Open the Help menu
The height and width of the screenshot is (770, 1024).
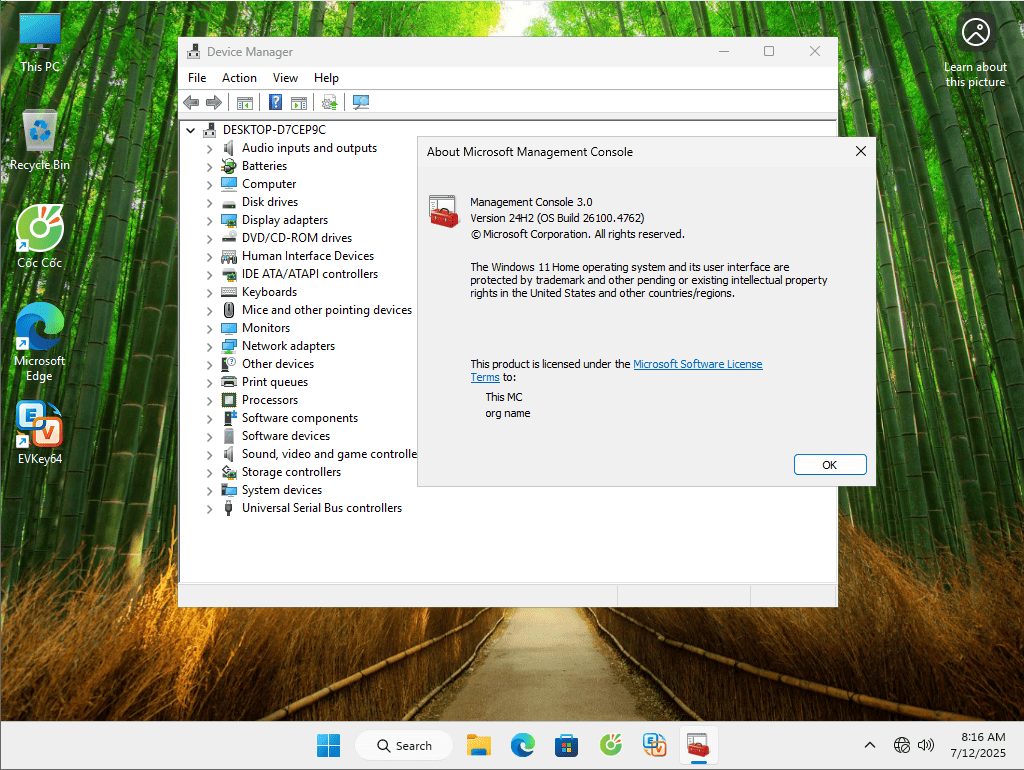point(326,78)
